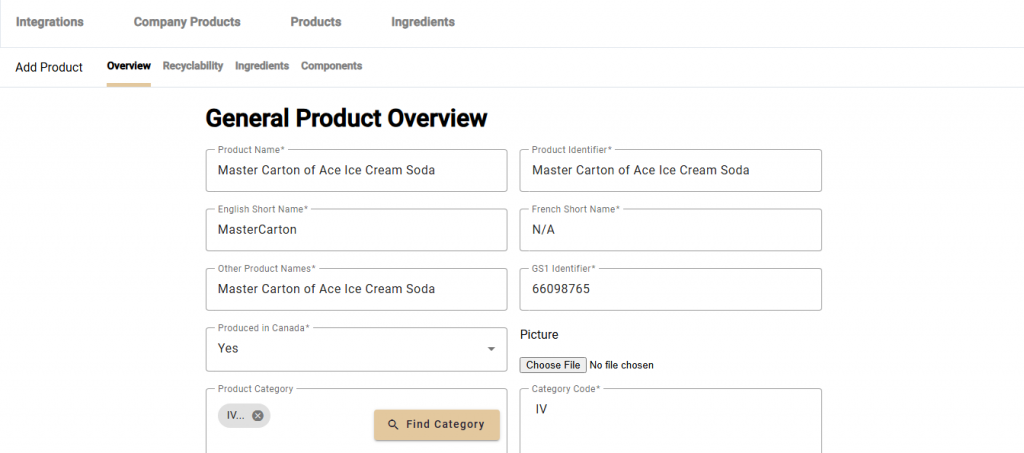Focus the Product Identifier field
1024x453 pixels.
[670, 171]
